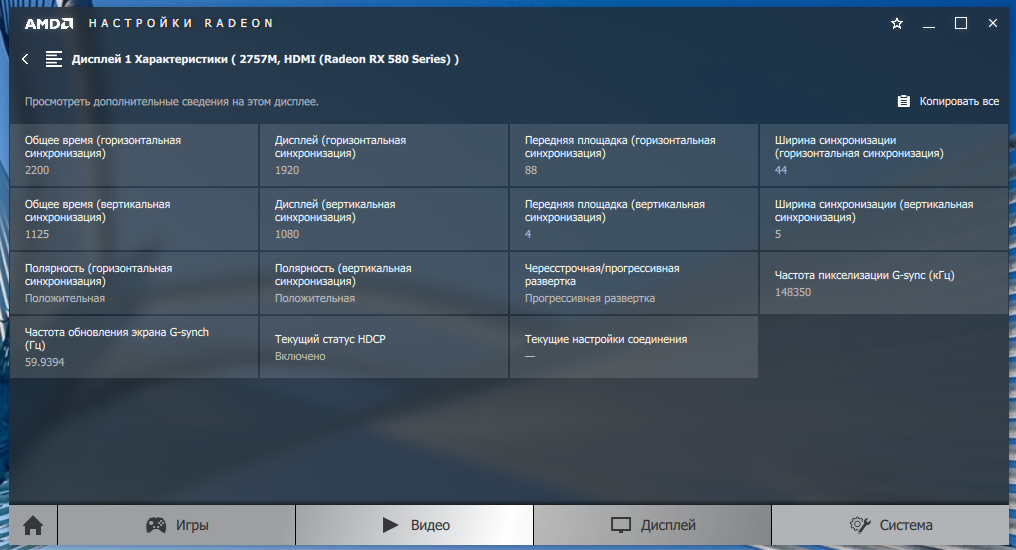Click value 2200
This screenshot has width=1016, height=550.
(x=37, y=170)
